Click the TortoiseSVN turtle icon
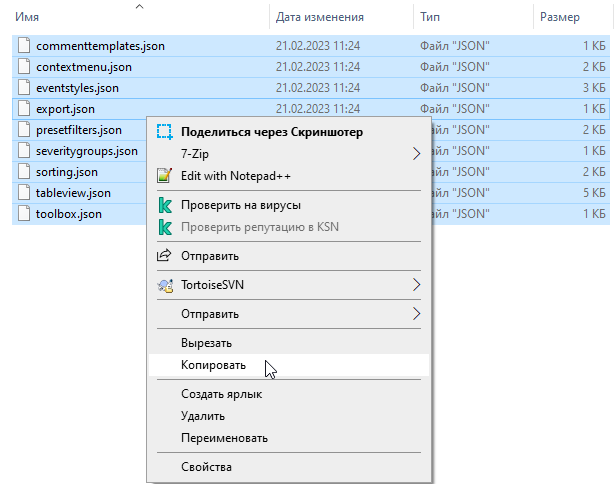Image resolution: width=616 pixels, height=484 pixels. pyautogui.click(x=165, y=285)
